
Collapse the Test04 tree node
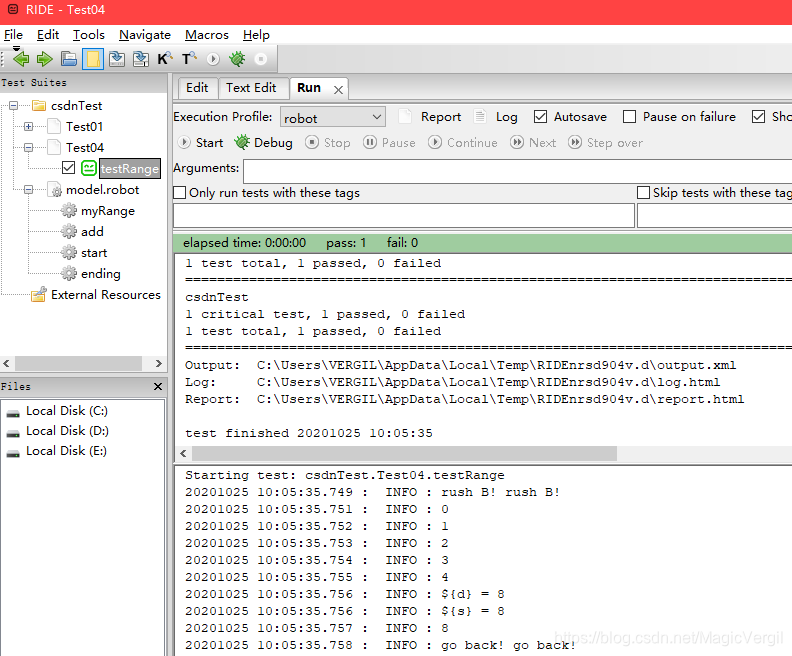[x=29, y=147]
